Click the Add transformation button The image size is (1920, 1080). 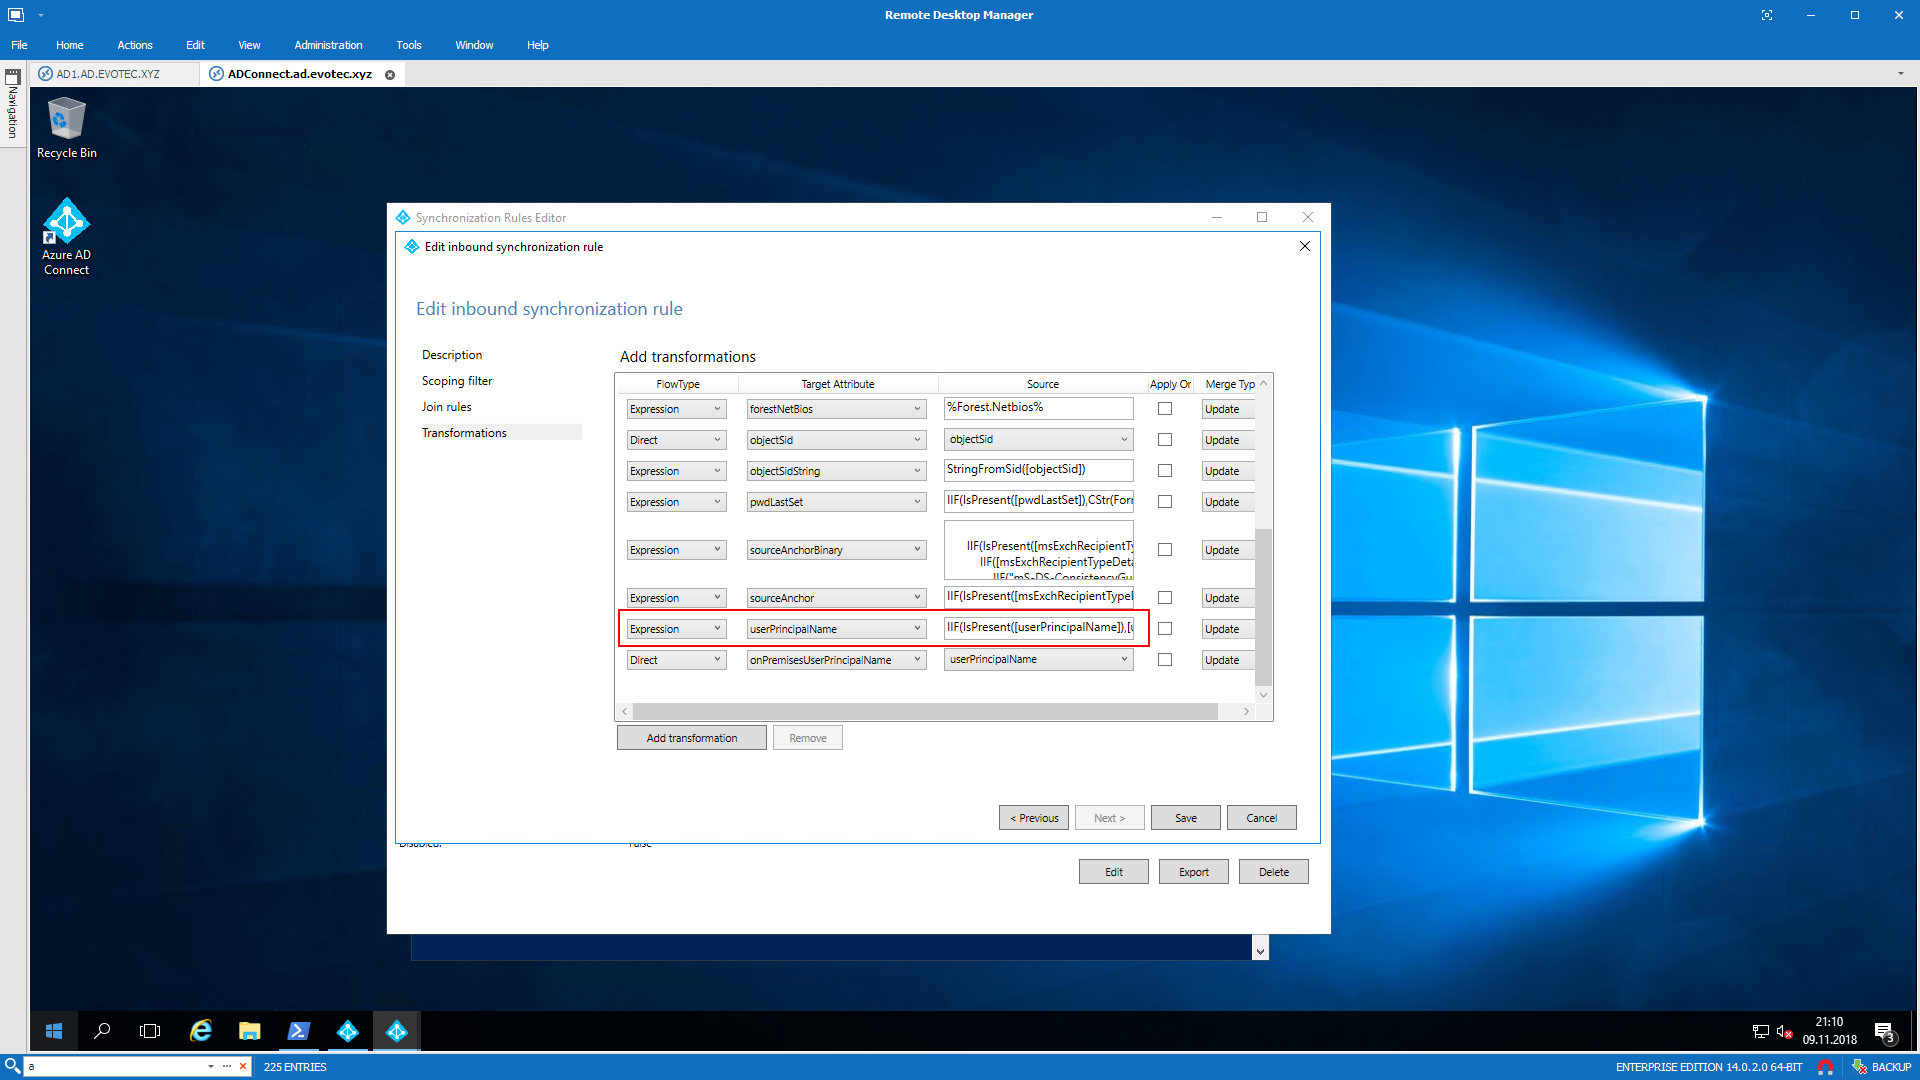(691, 738)
